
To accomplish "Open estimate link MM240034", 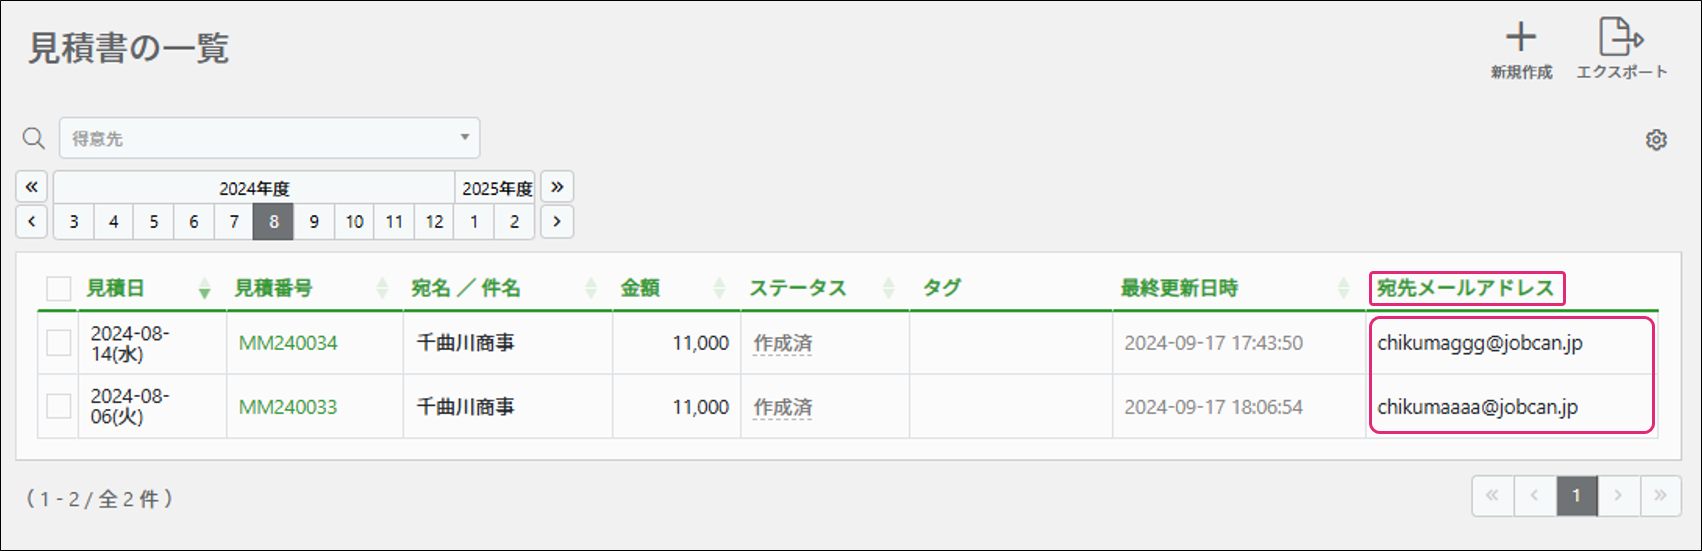I will click(288, 343).
